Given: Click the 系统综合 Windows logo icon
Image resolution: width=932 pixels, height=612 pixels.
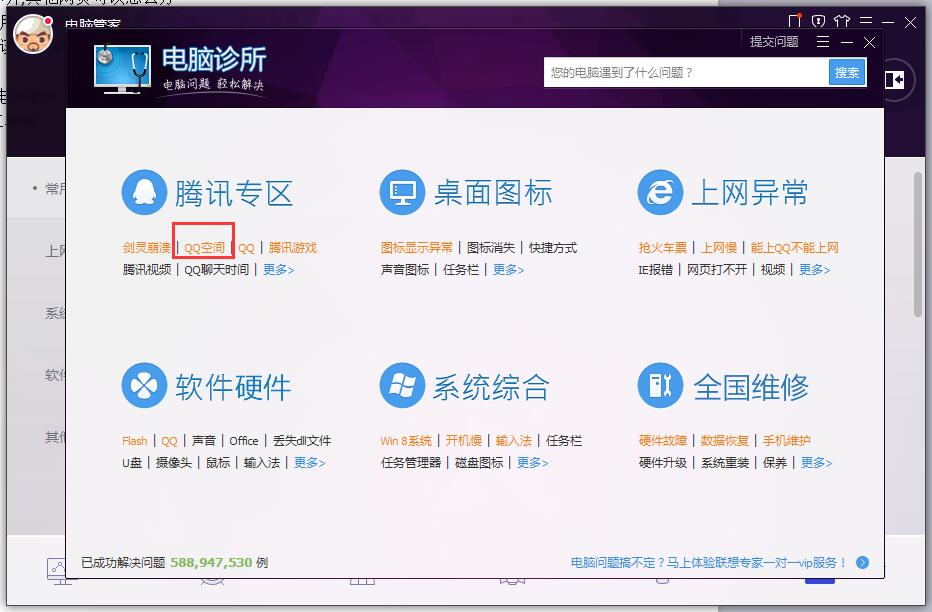Looking at the screenshot, I should [402, 385].
